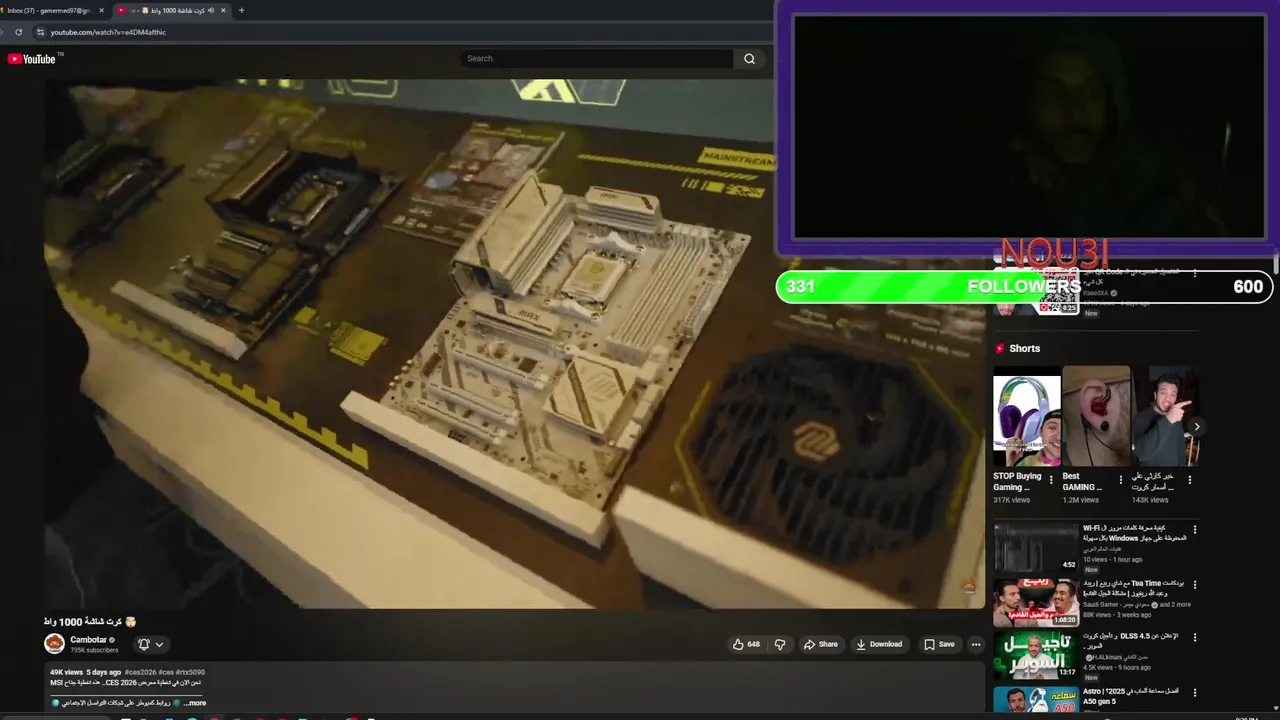Screen dimensions: 1280x720
Task: Click the '4.5K views • 9 hours ago' text
Action: click(1117, 667)
